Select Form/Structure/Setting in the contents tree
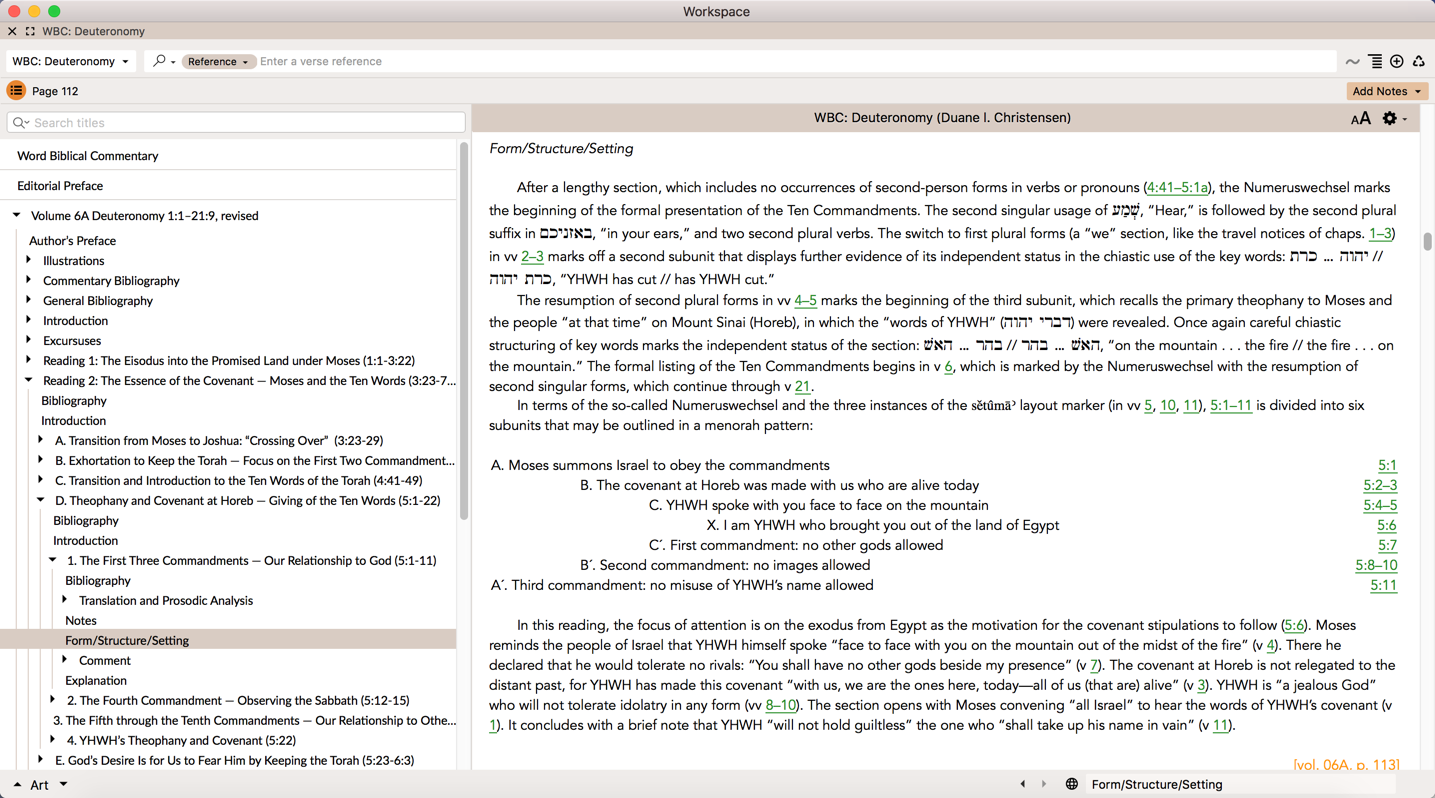This screenshot has width=1435, height=798. [x=228, y=641]
